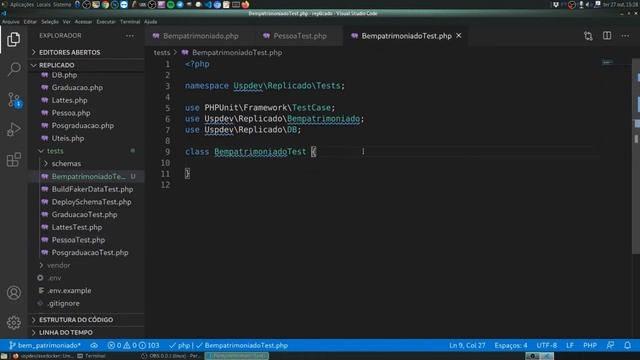The height and width of the screenshot is (360, 640).
Task: Collapse the tests folder
Action: [x=86, y=151]
